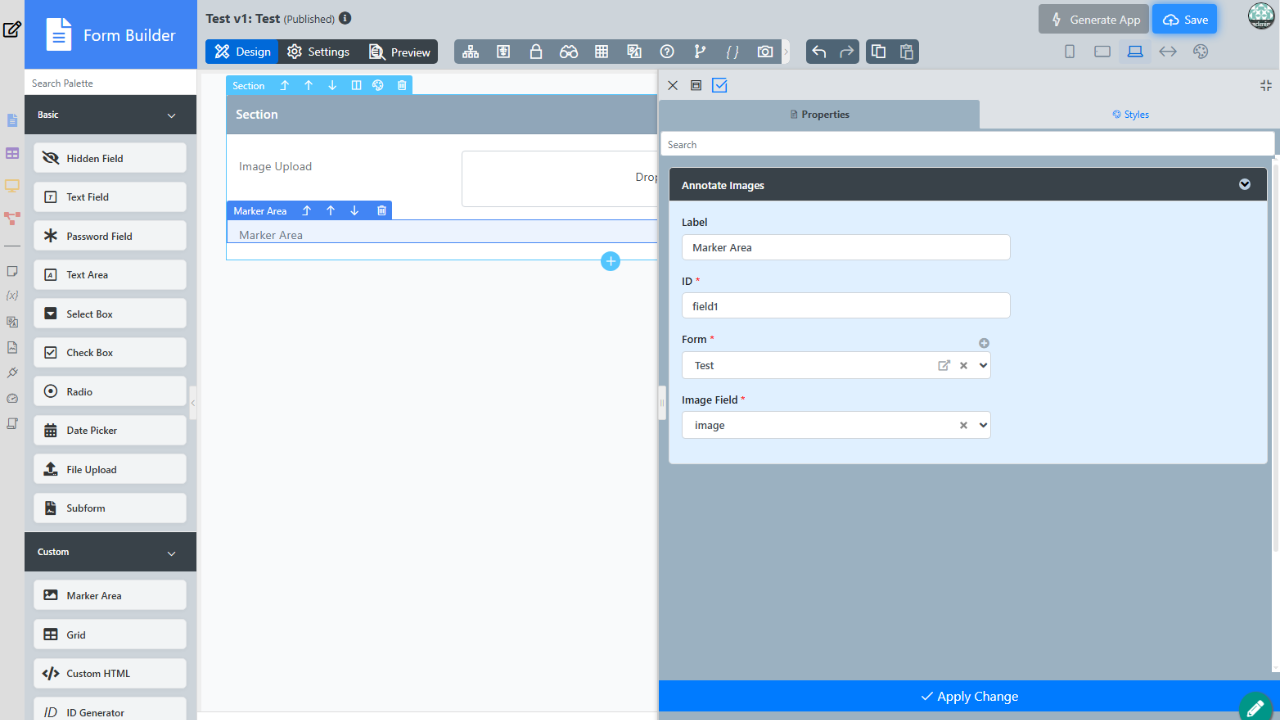Switch to mobile phone preview toggle
Image resolution: width=1280 pixels, height=720 pixels.
click(x=1069, y=52)
